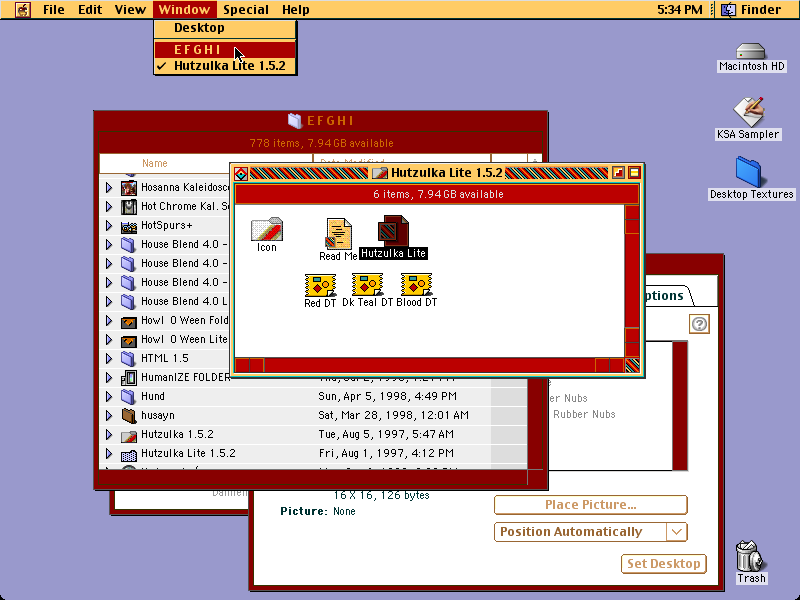
Task: Click the help question mark icon
Action: [699, 324]
